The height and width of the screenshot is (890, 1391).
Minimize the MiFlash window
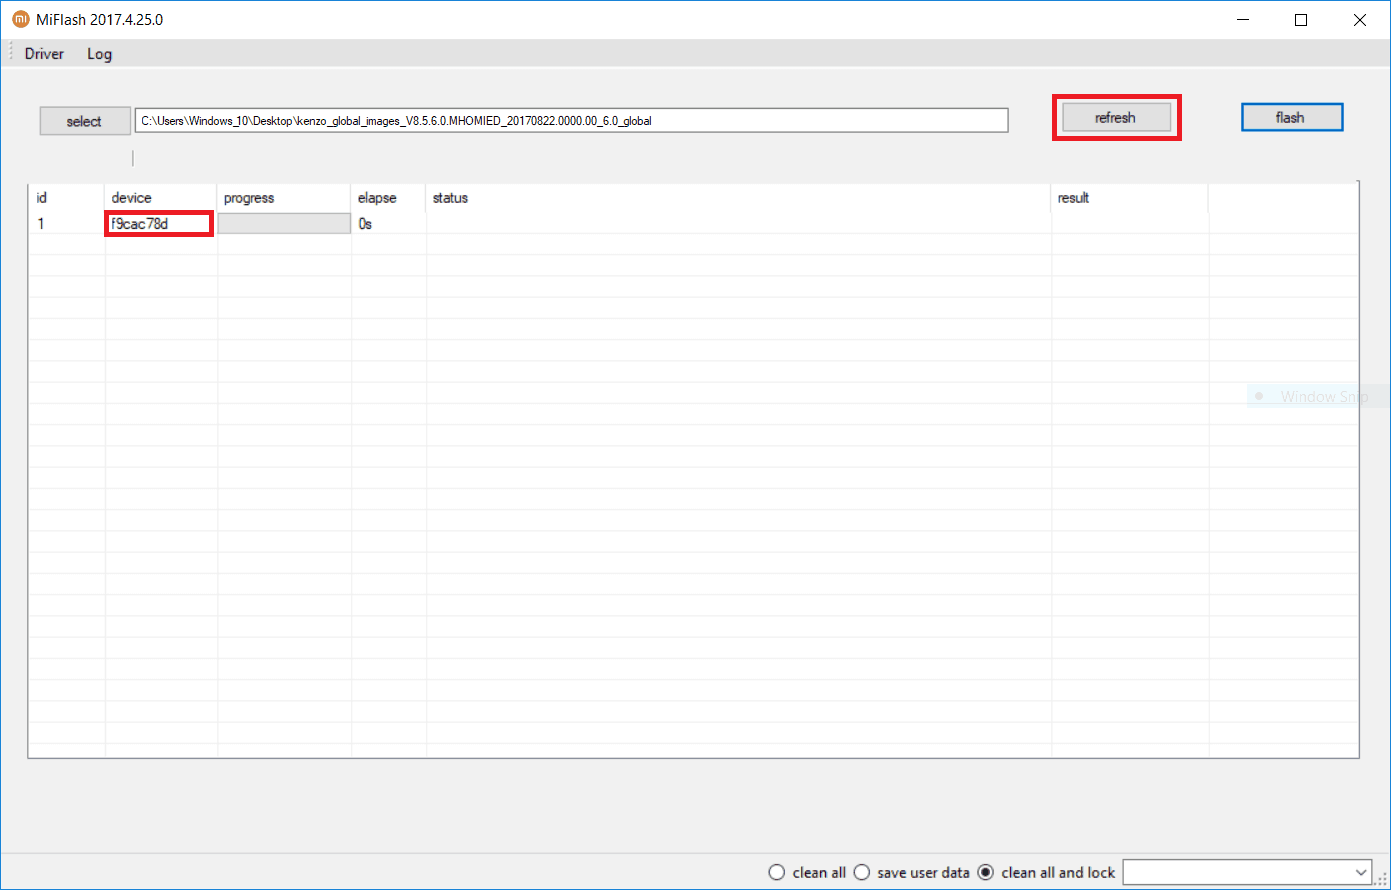point(1243,19)
